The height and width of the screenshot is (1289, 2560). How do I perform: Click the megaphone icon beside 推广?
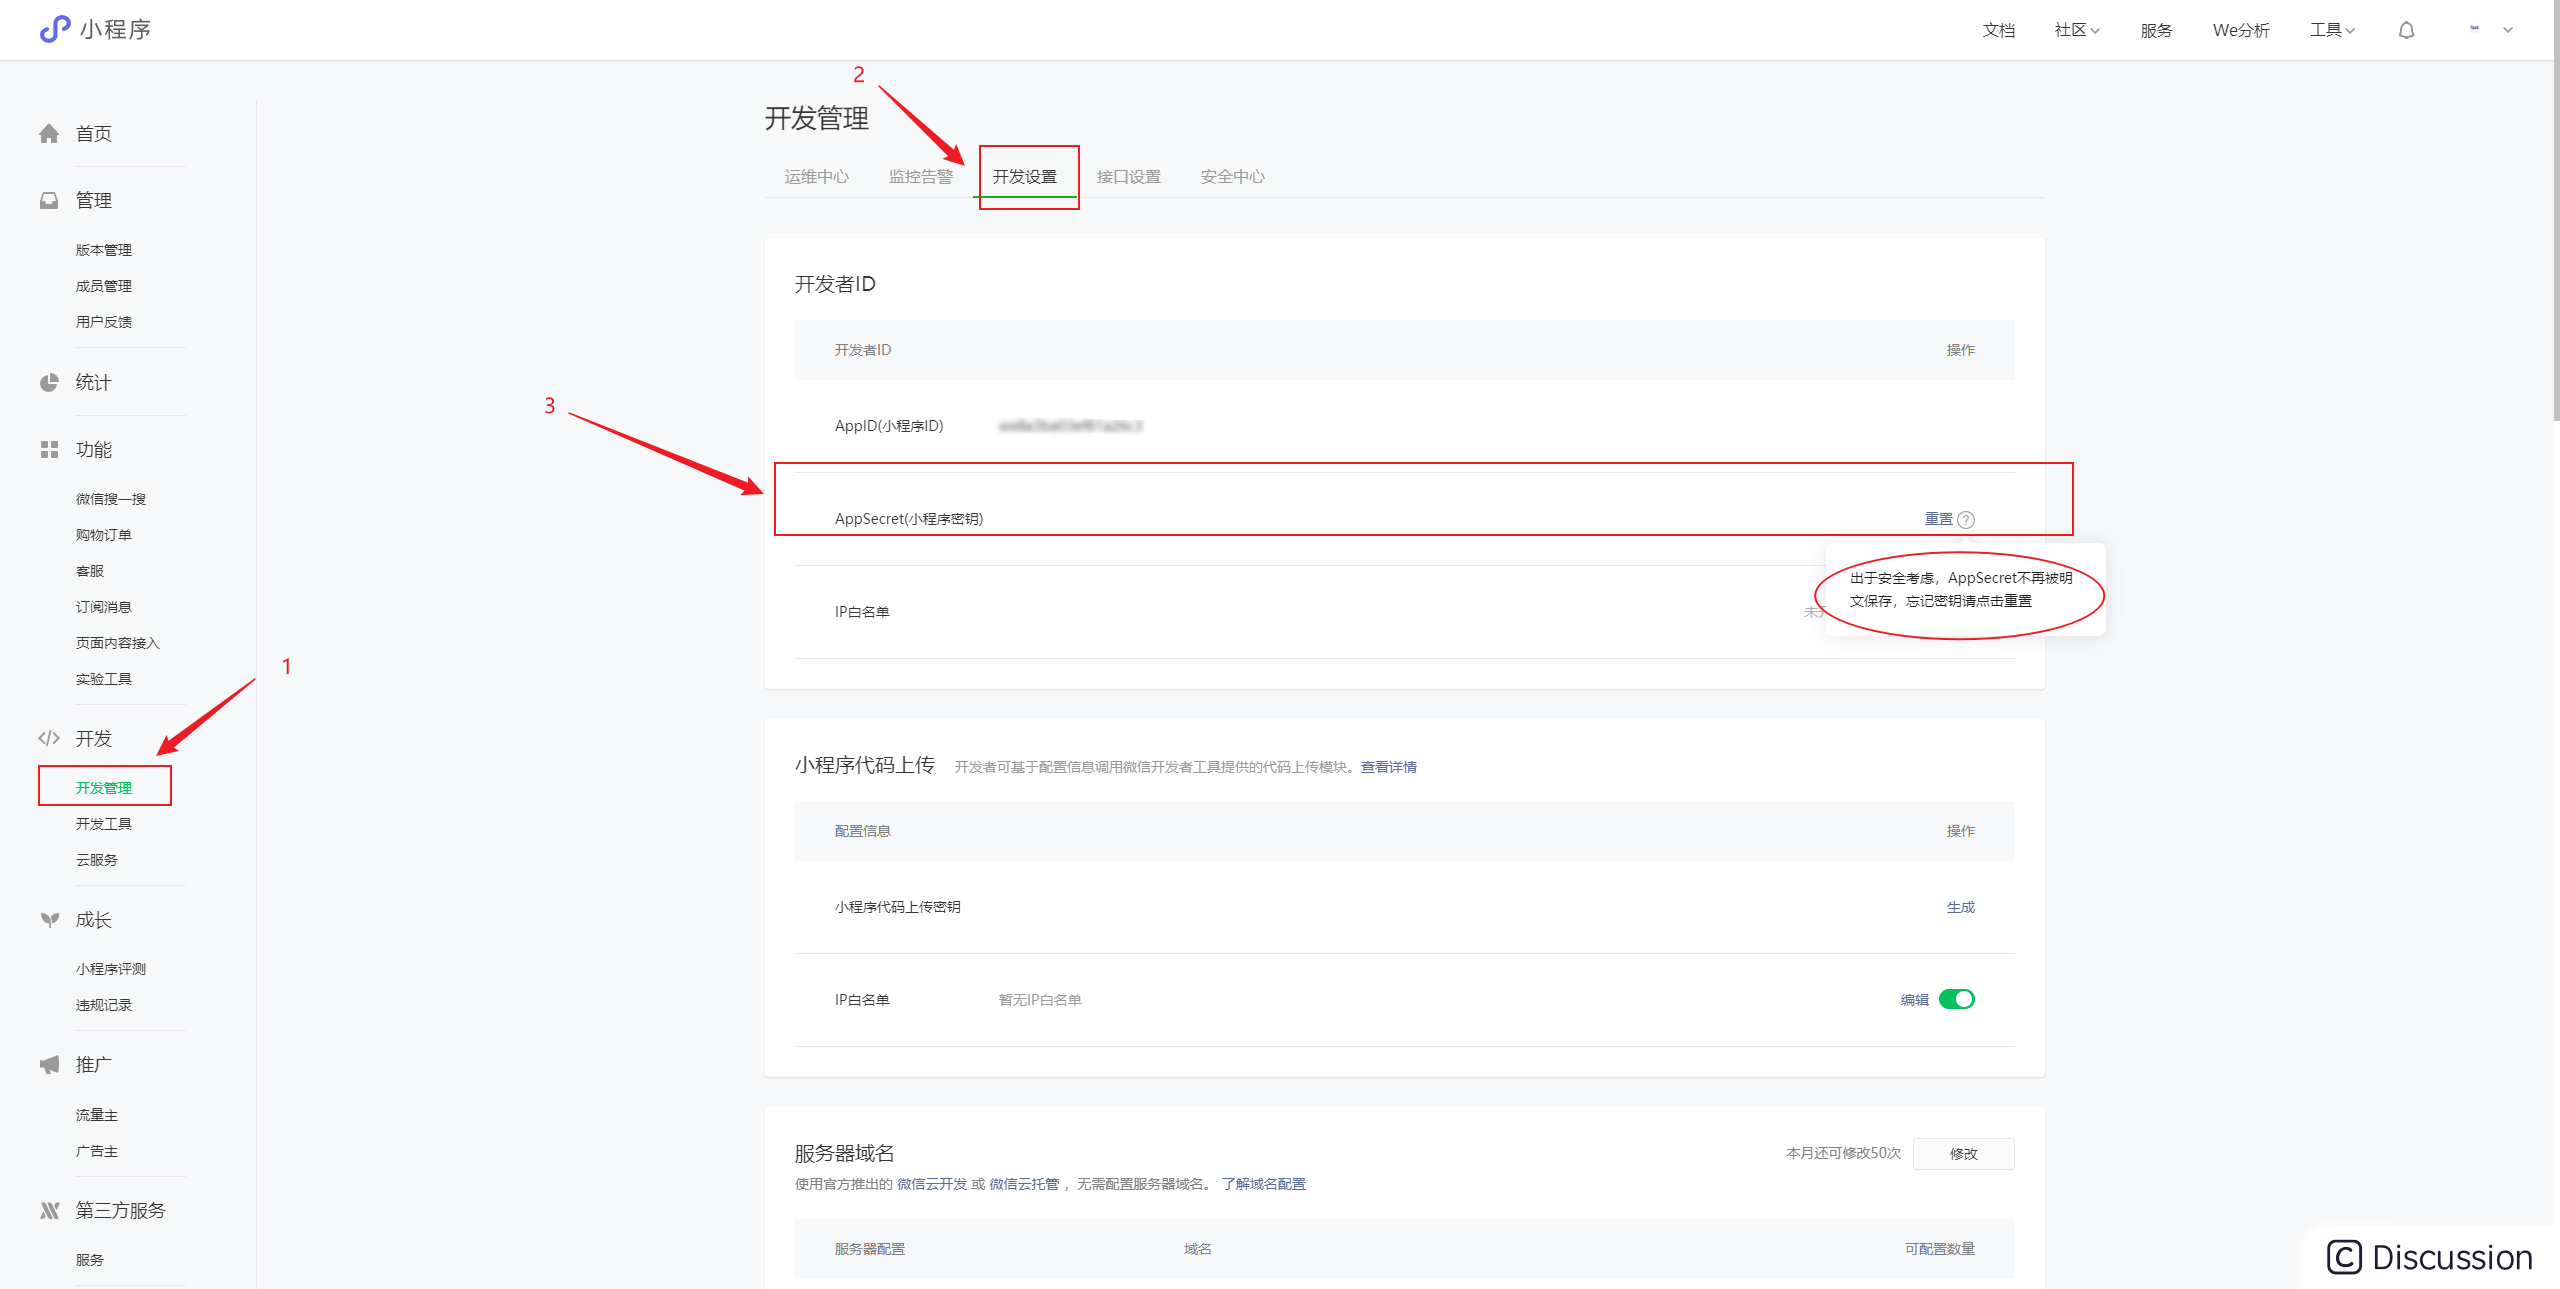(48, 1065)
